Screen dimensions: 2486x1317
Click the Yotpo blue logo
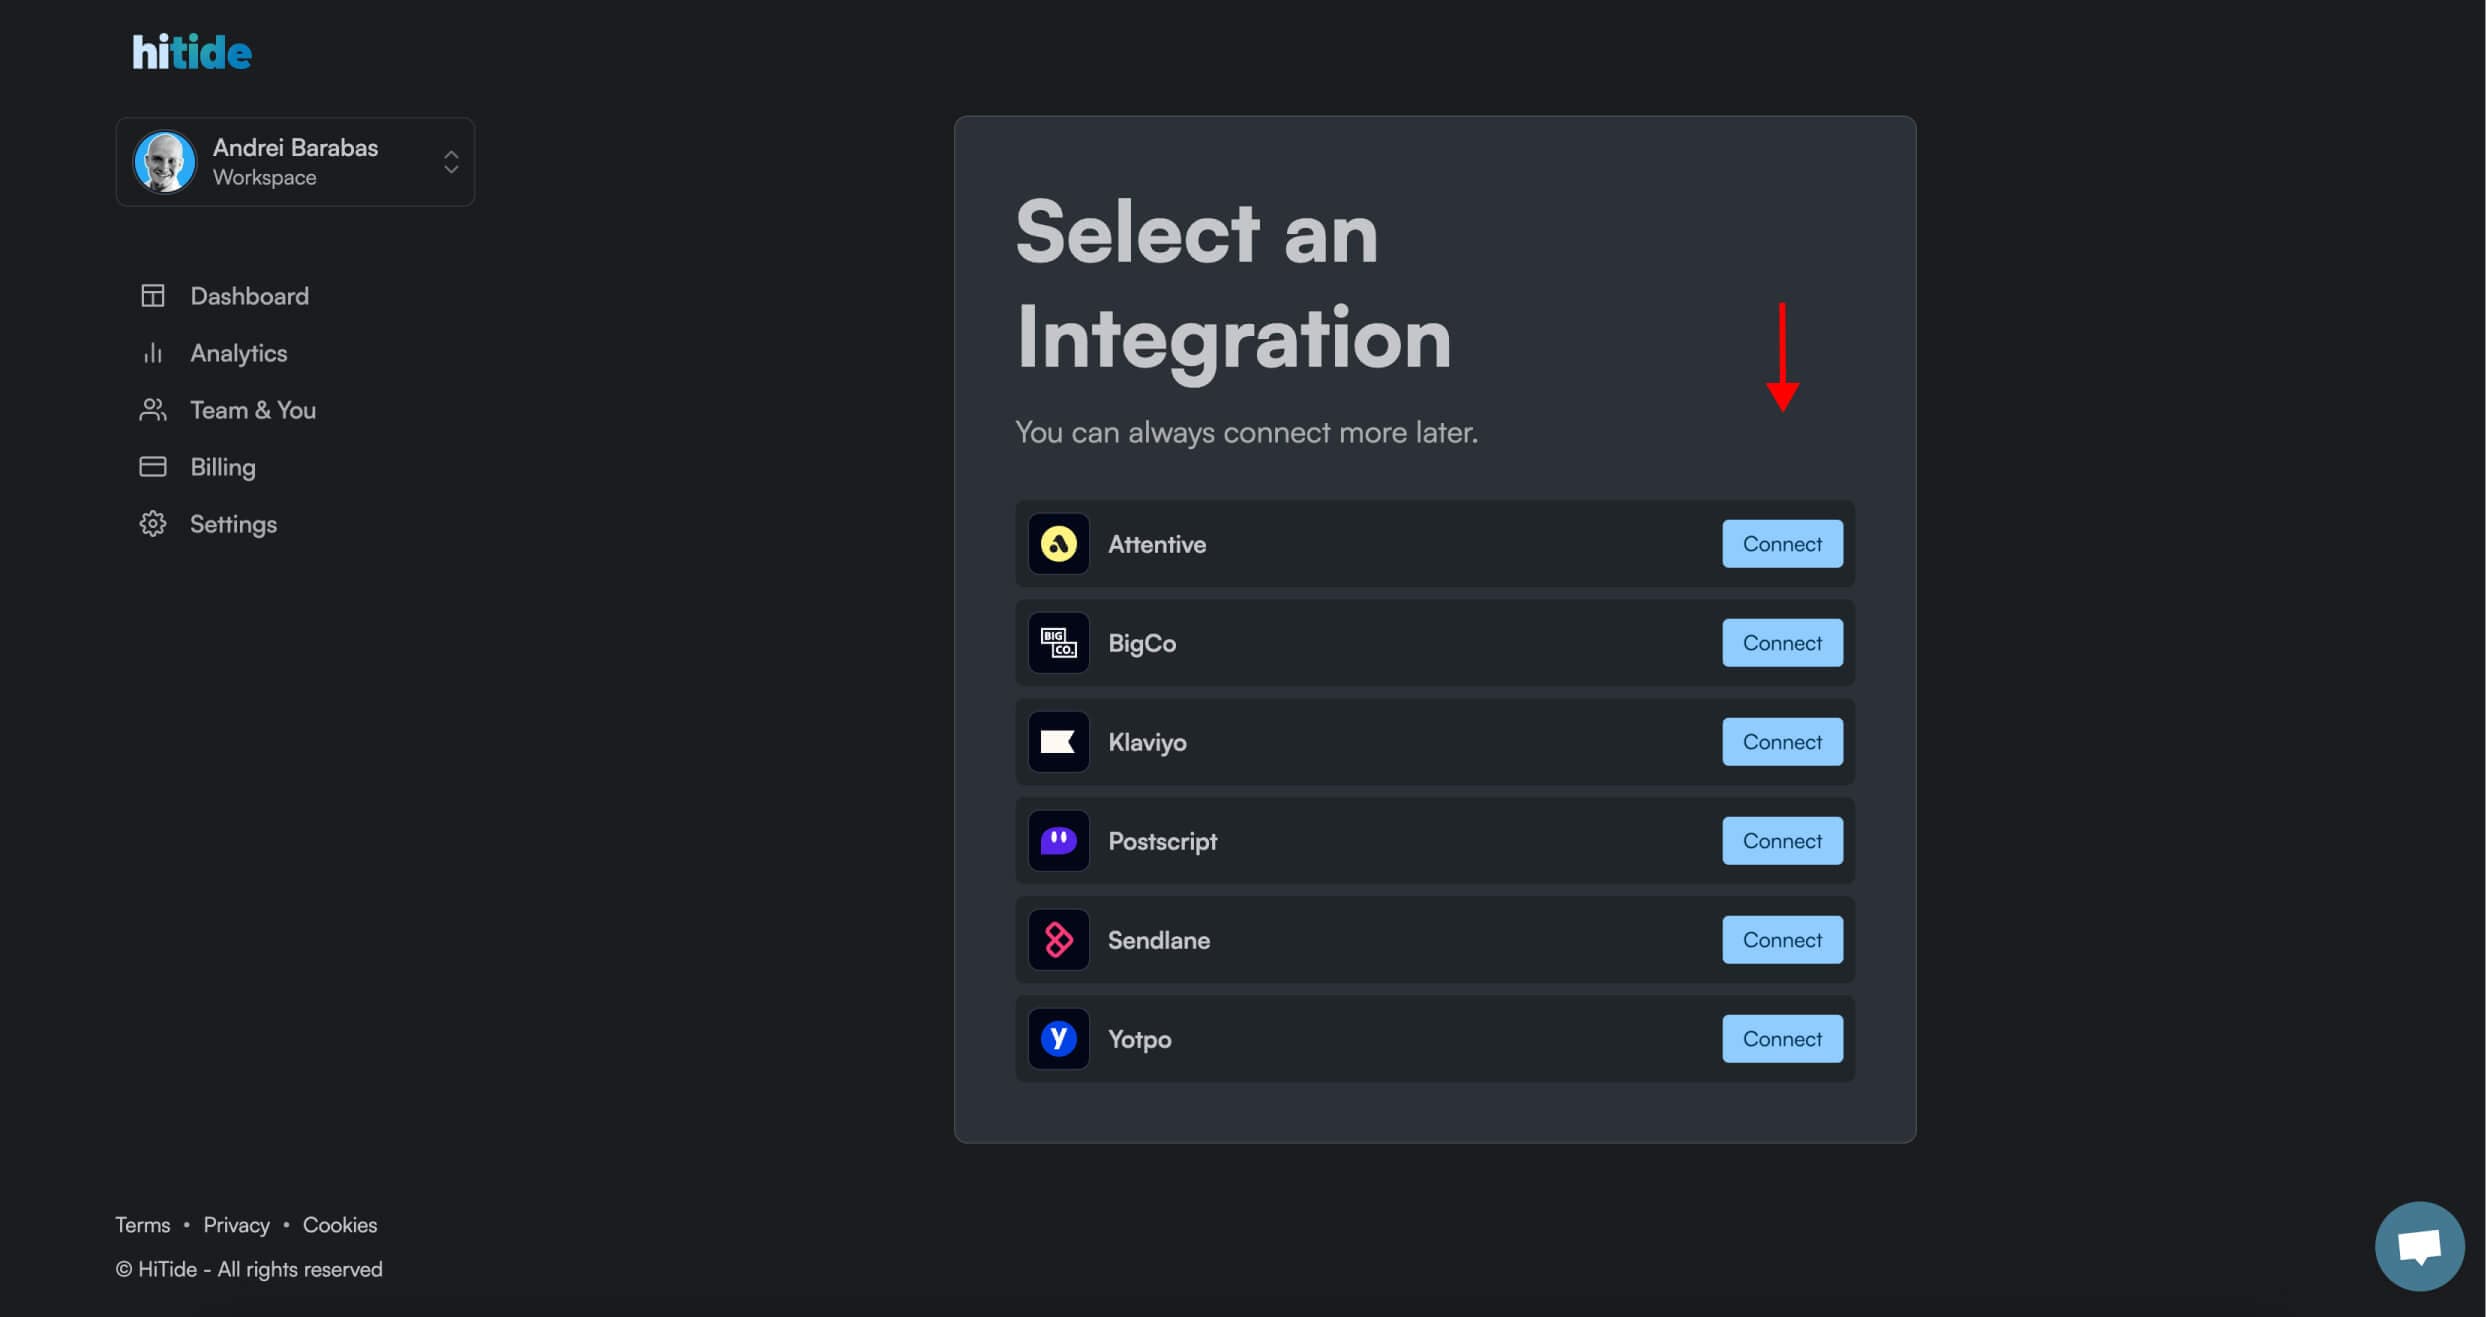[1058, 1039]
